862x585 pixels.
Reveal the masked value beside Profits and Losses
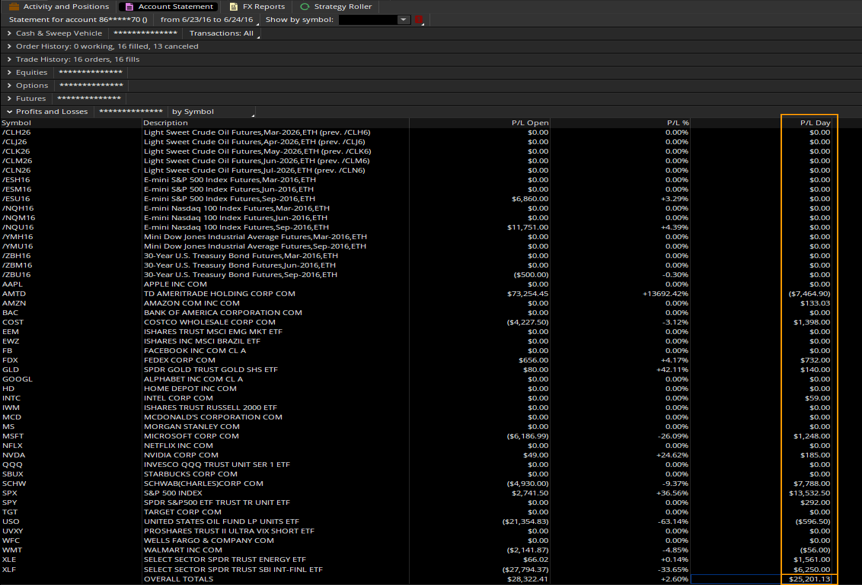(x=131, y=112)
